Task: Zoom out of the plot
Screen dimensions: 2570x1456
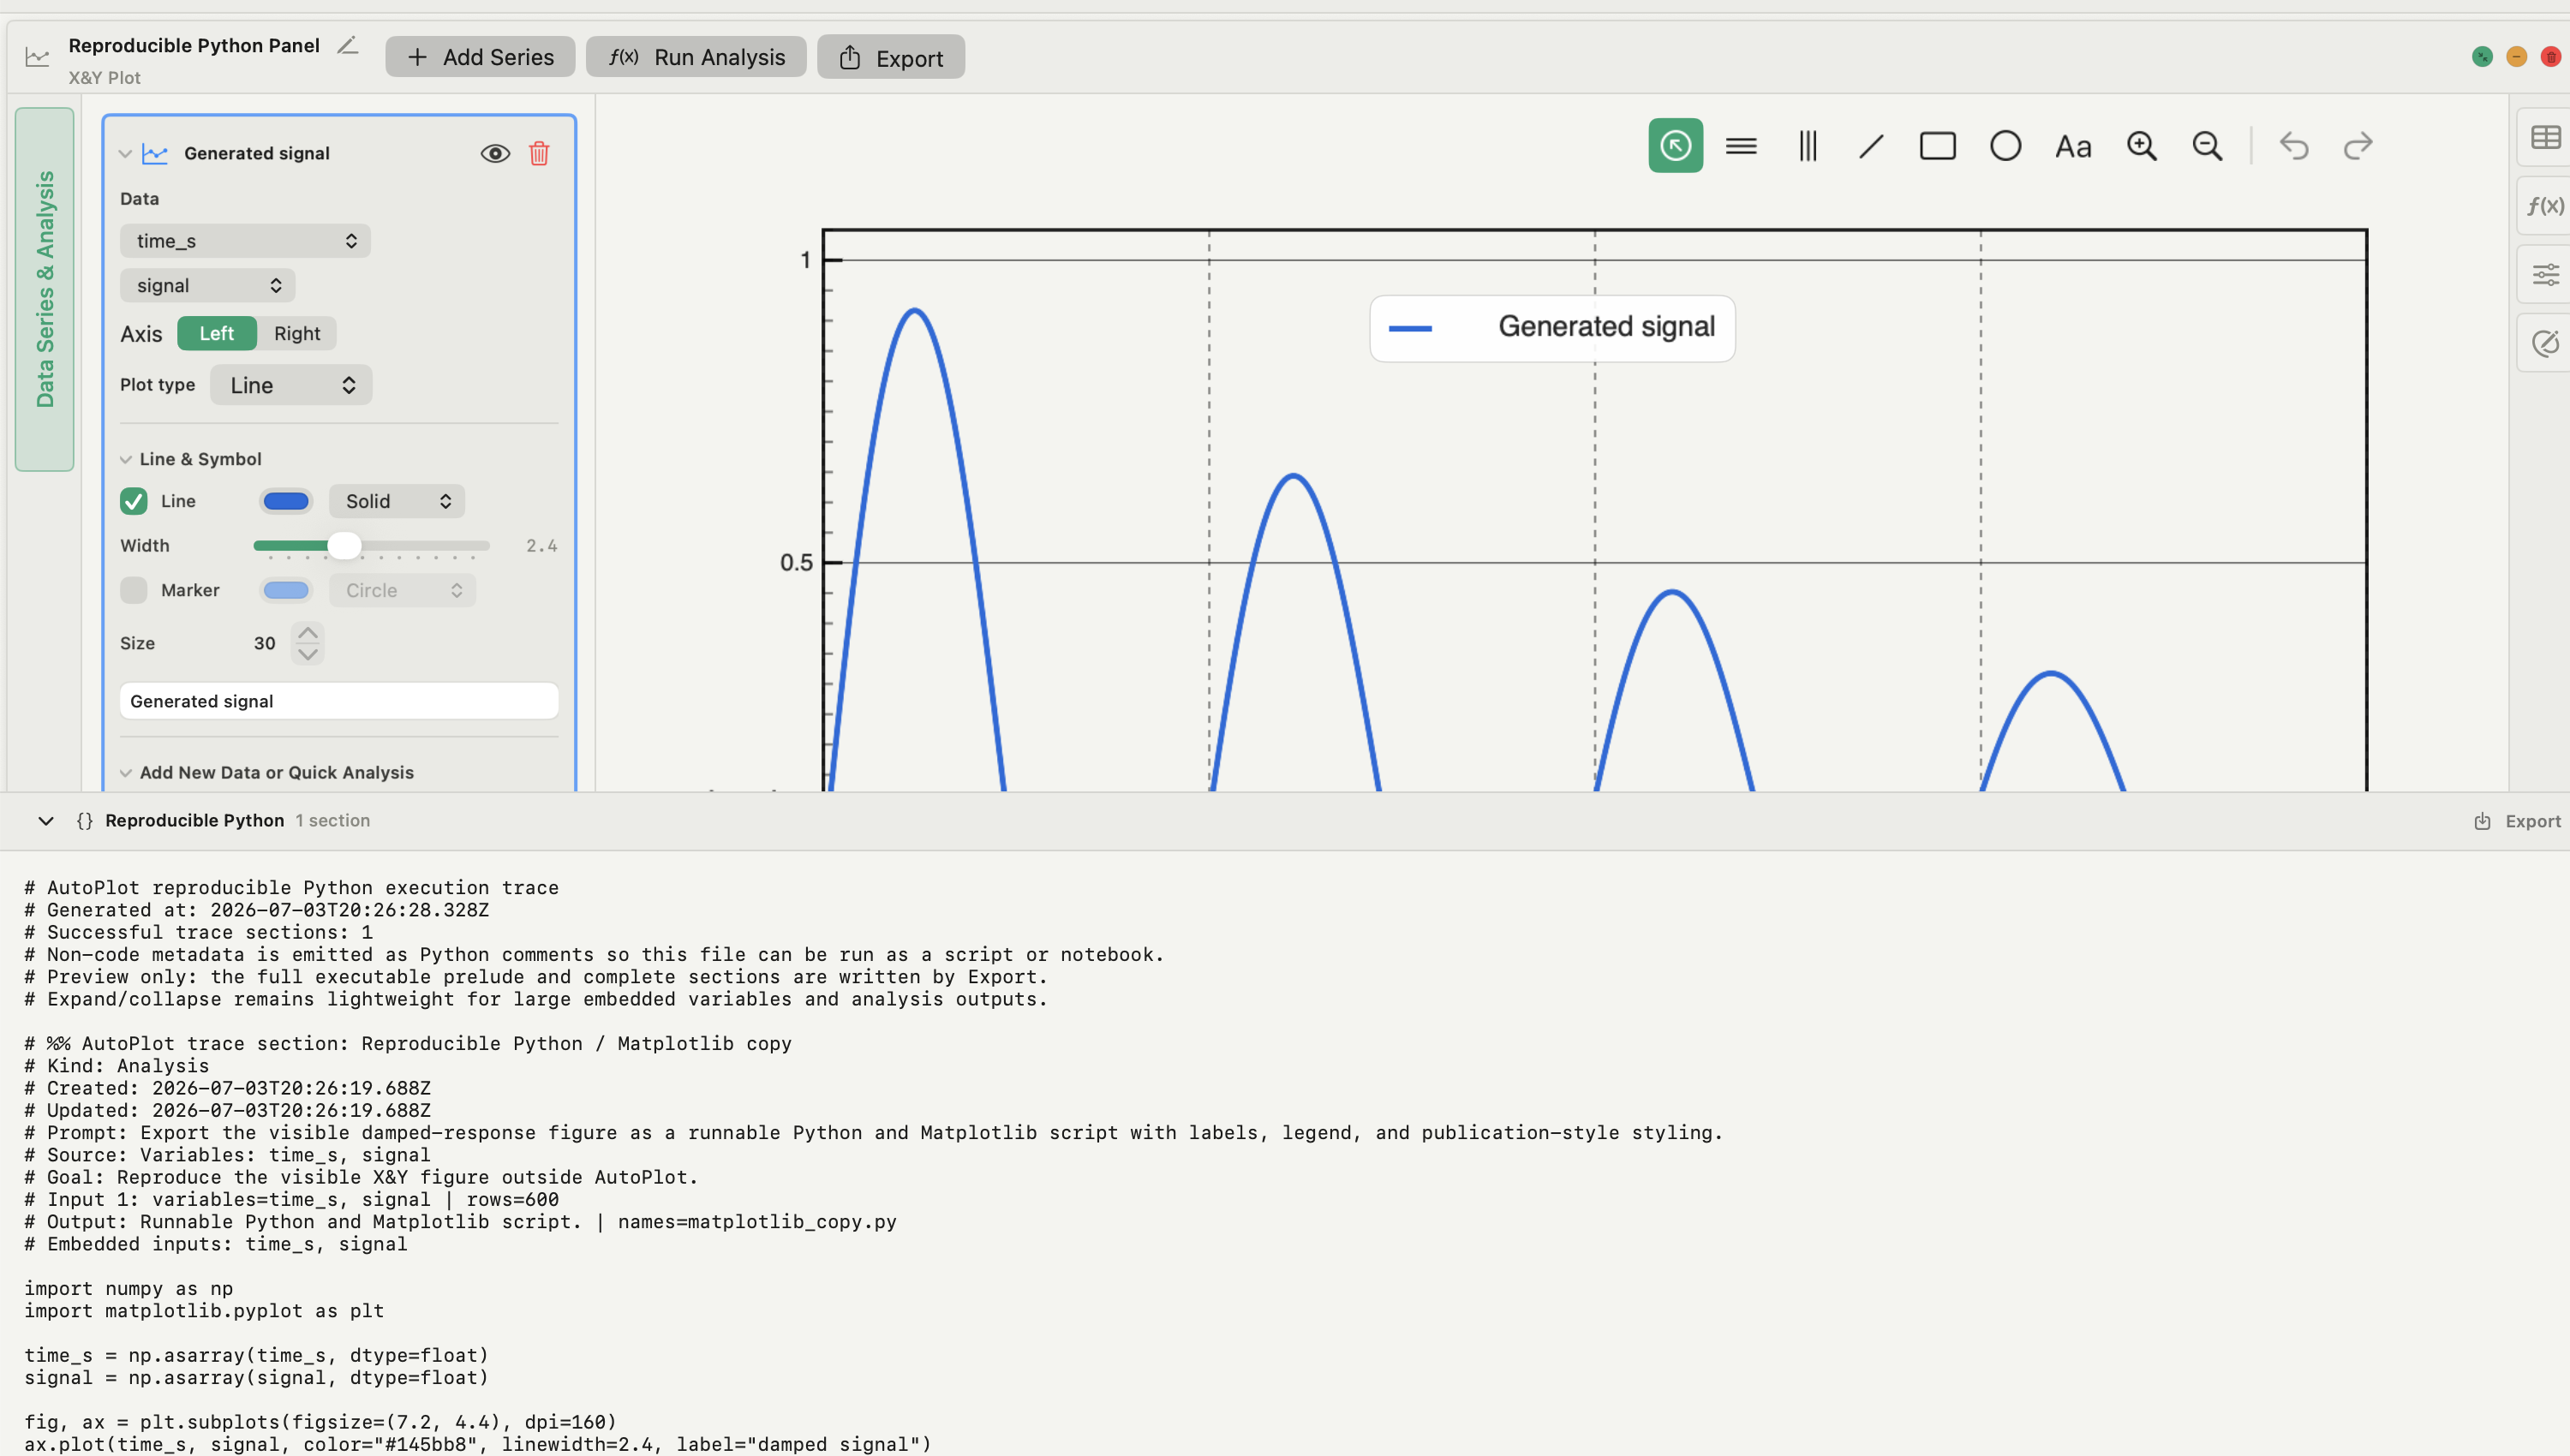Action: click(2207, 146)
